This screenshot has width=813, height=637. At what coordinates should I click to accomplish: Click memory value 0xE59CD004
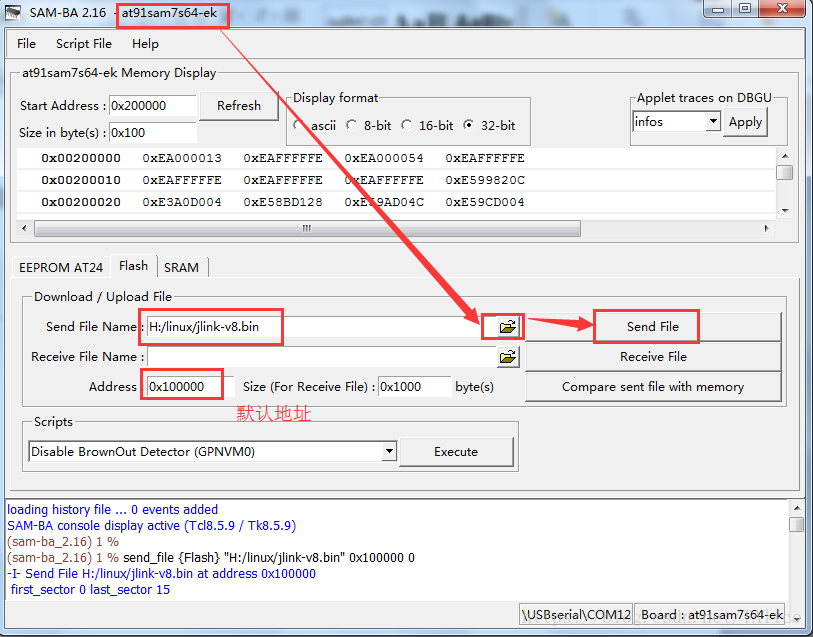[485, 202]
